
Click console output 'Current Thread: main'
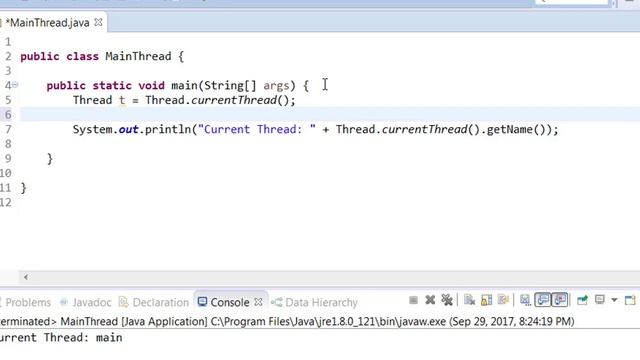click(x=60, y=338)
